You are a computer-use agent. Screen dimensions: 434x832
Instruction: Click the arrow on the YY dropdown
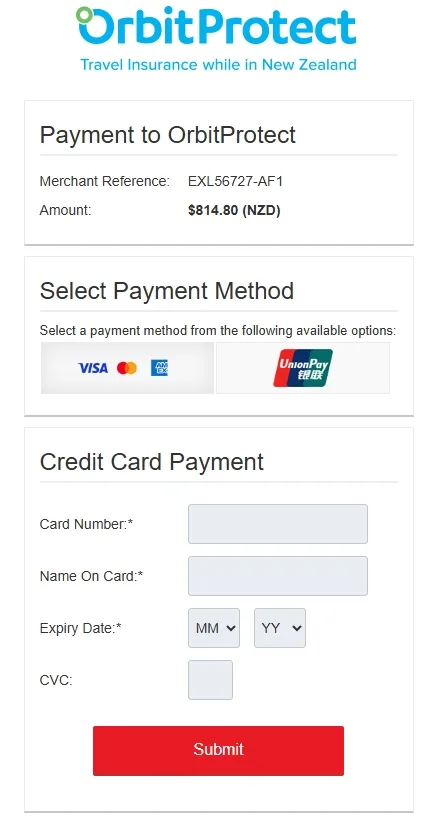pos(297,628)
